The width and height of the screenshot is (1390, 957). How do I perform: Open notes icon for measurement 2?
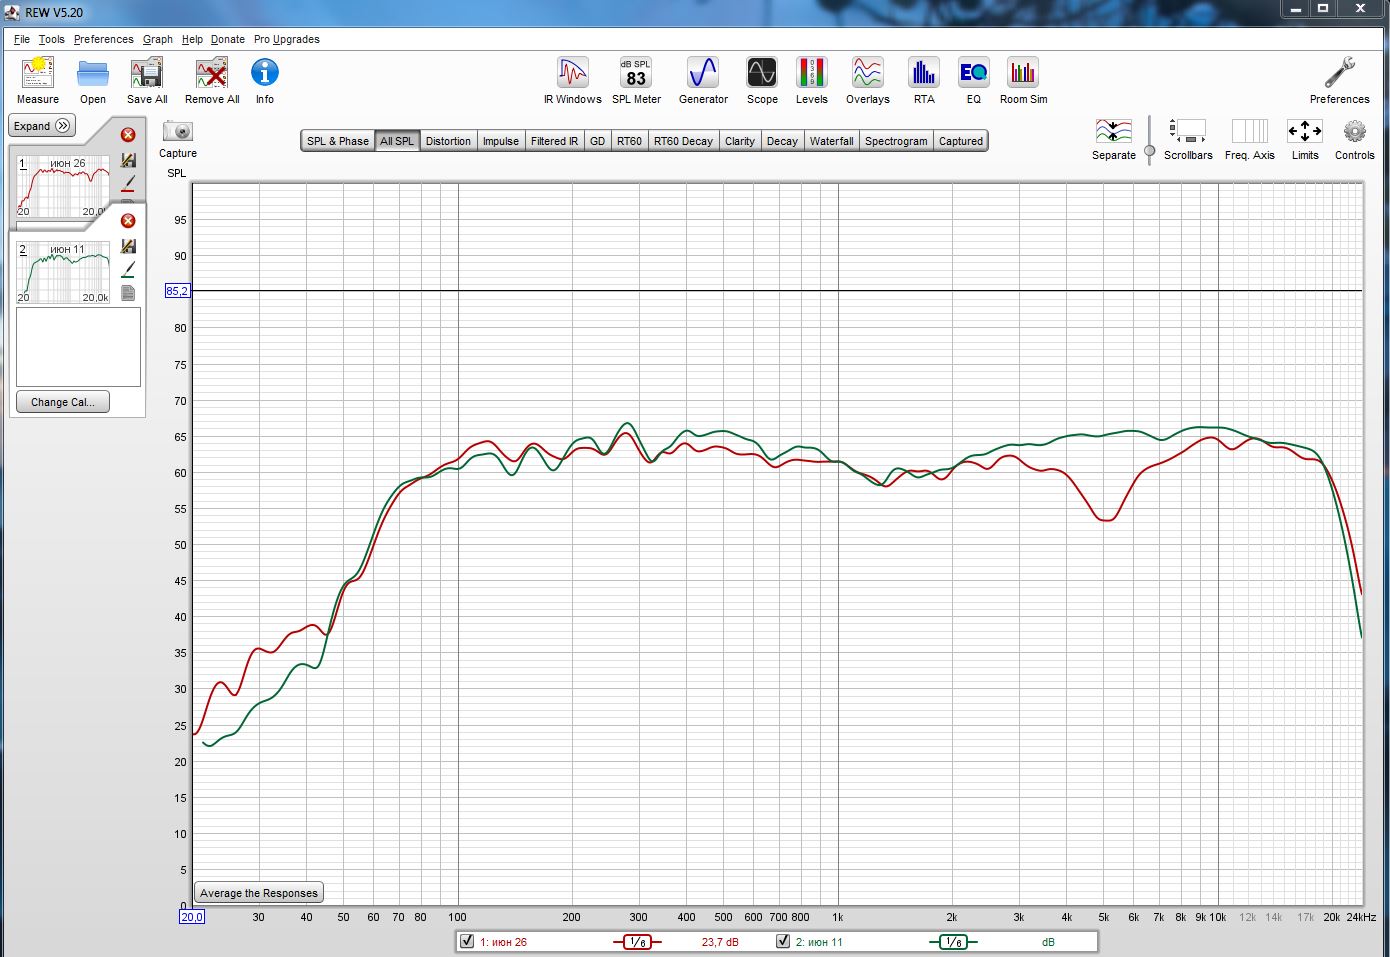click(x=128, y=293)
